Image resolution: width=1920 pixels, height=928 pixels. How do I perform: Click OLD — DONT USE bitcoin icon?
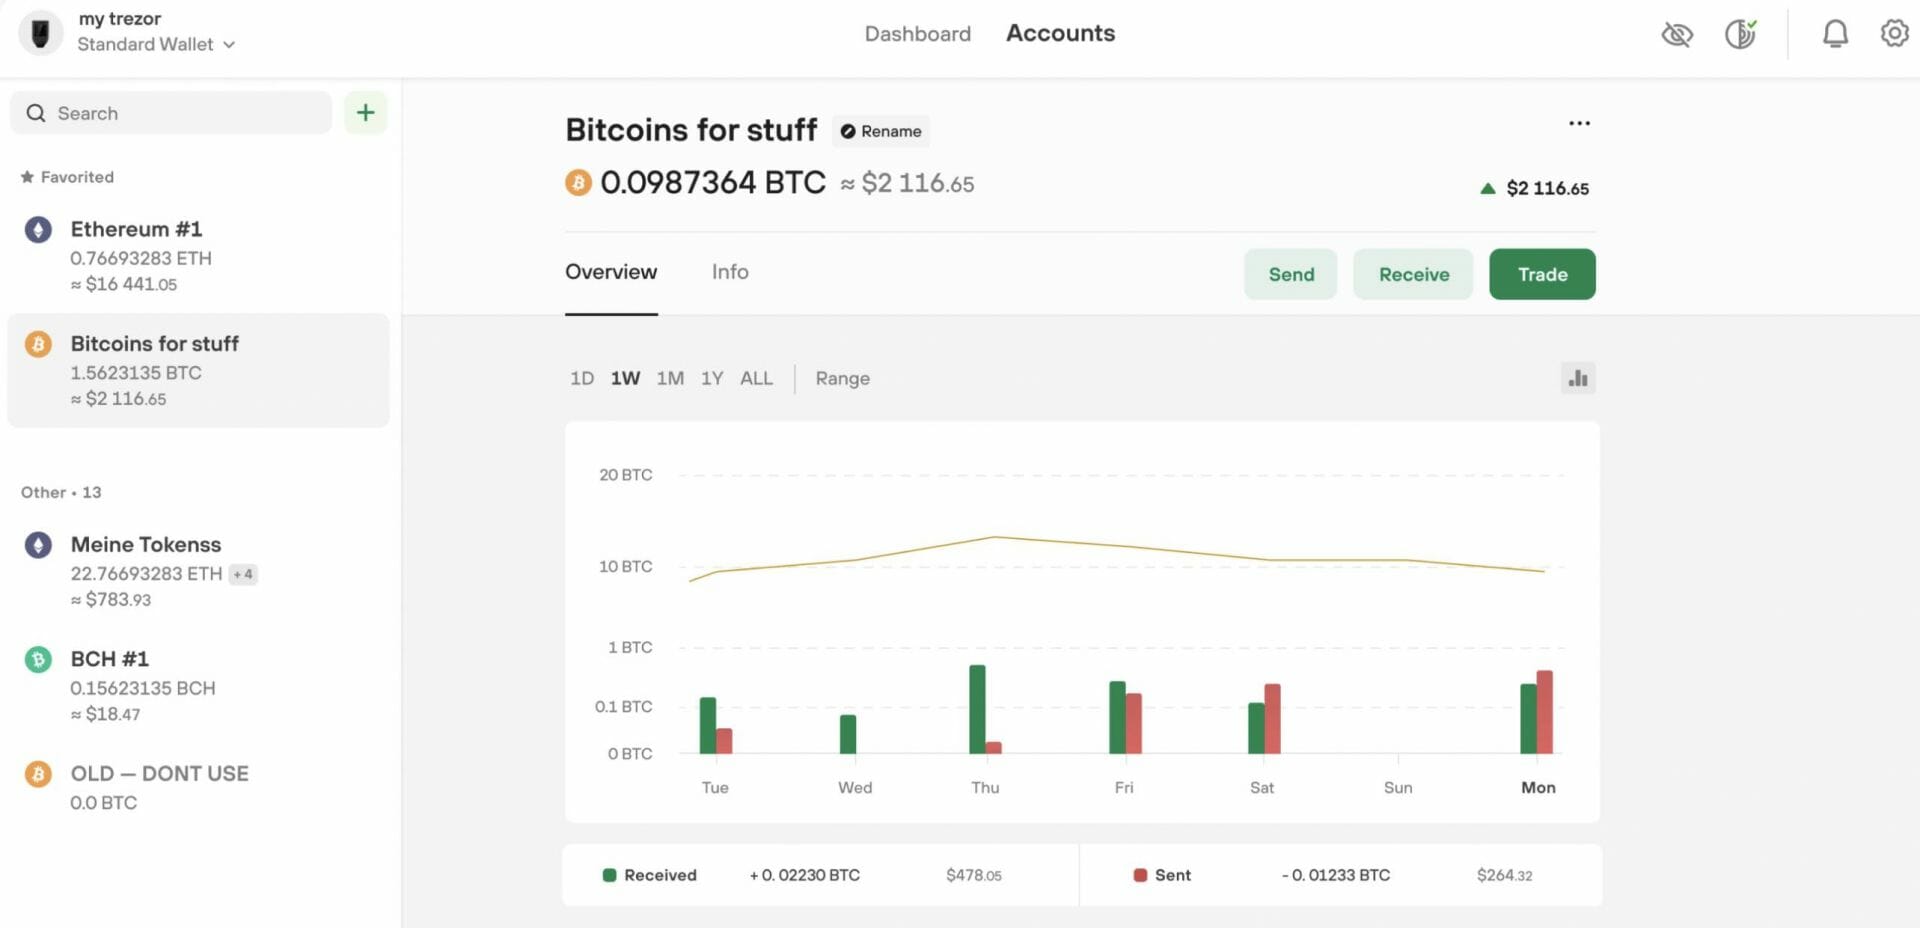click(38, 774)
